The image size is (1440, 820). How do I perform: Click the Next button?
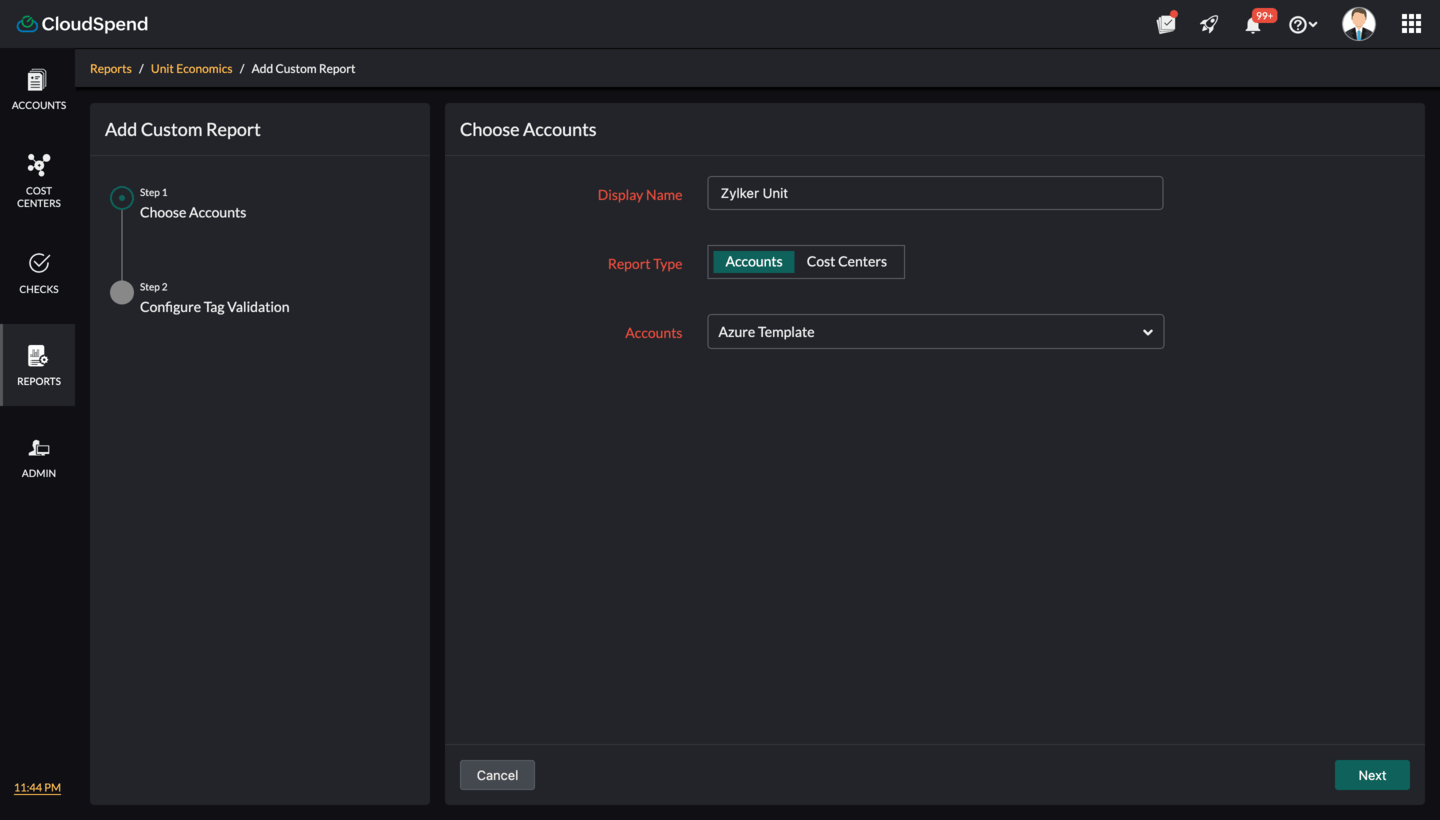coord(1371,775)
